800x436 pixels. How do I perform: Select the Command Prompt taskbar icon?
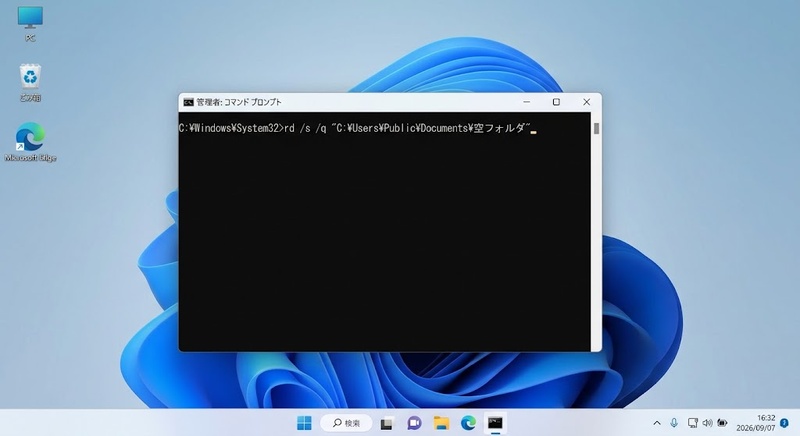(x=495, y=423)
